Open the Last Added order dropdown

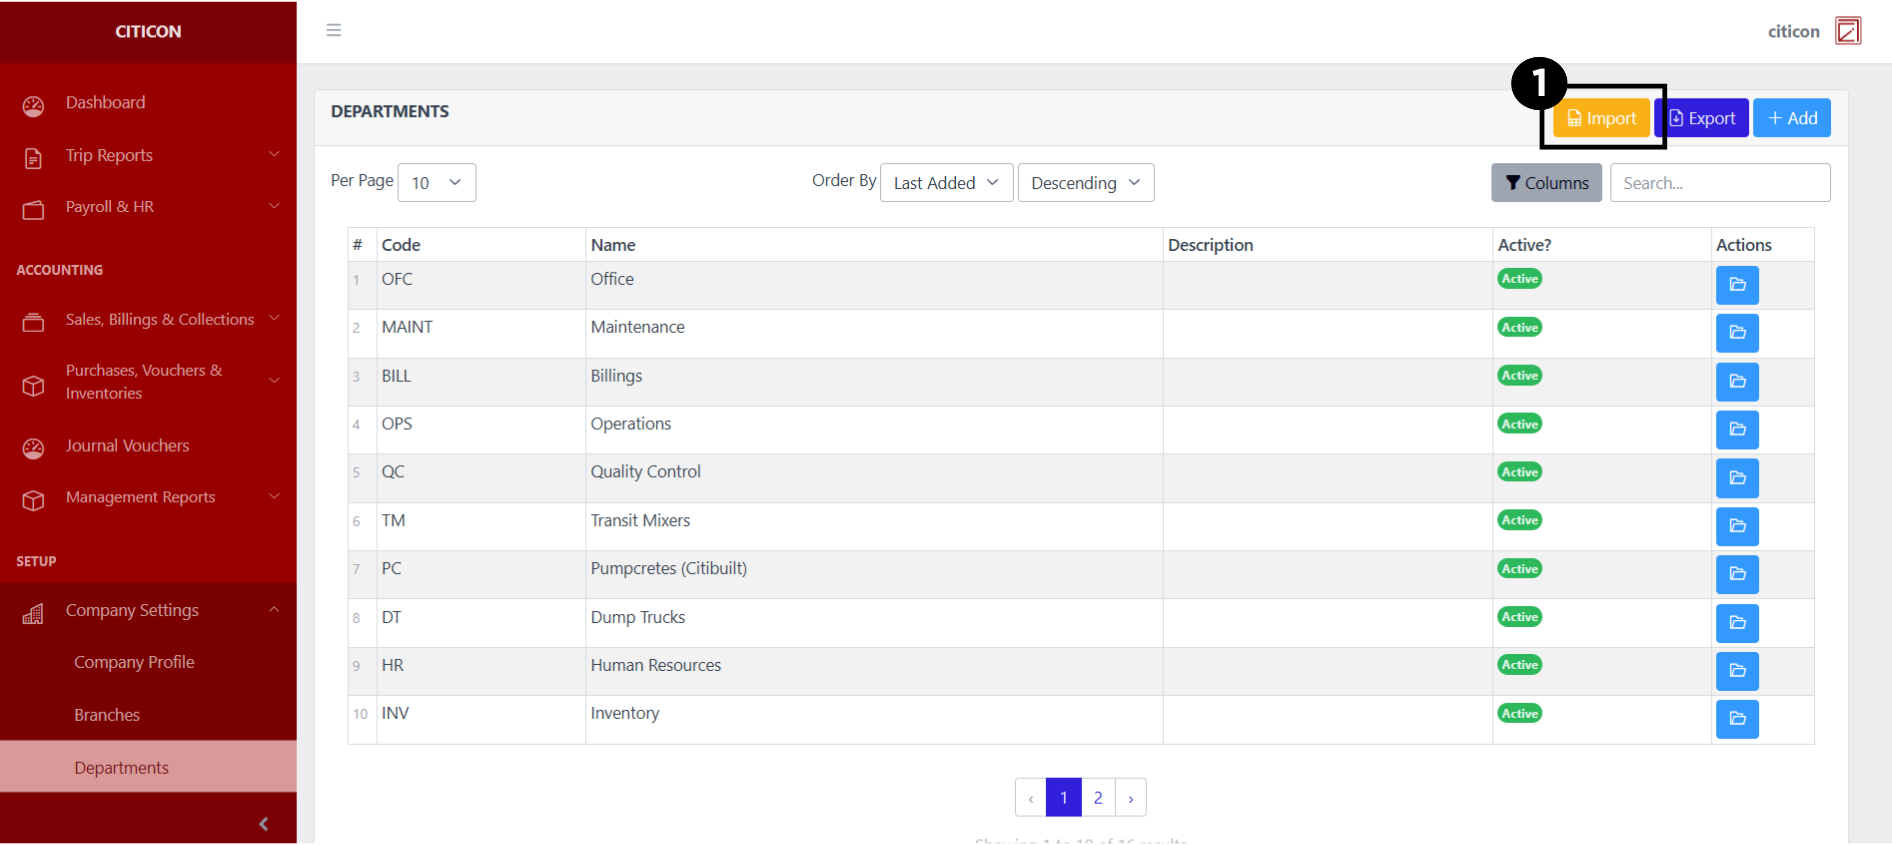pos(946,183)
